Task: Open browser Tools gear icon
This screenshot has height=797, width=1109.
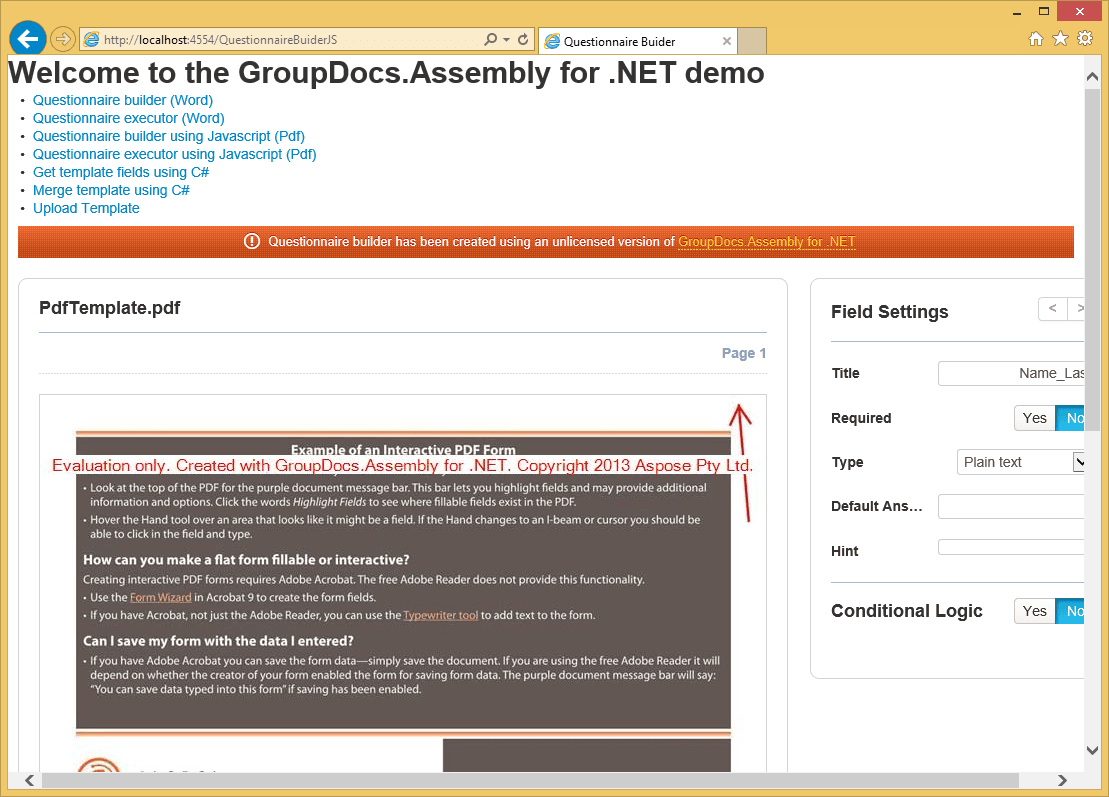Action: pos(1085,38)
